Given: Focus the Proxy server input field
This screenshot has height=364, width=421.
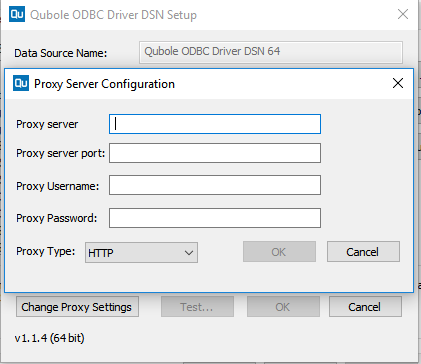Looking at the screenshot, I should point(215,124).
